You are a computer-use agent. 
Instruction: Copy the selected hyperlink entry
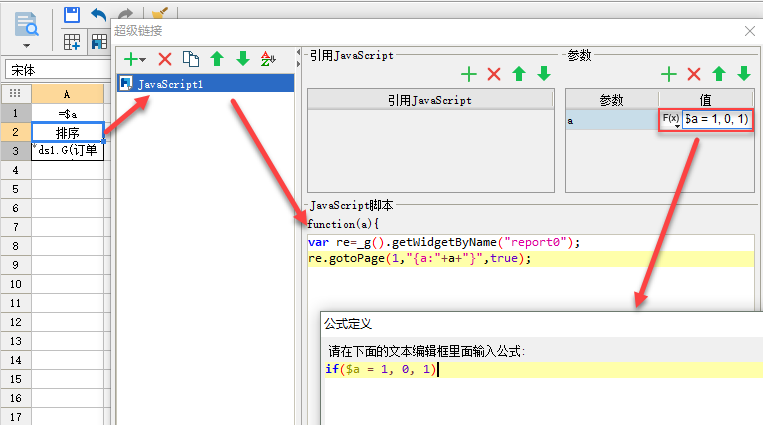[191, 59]
